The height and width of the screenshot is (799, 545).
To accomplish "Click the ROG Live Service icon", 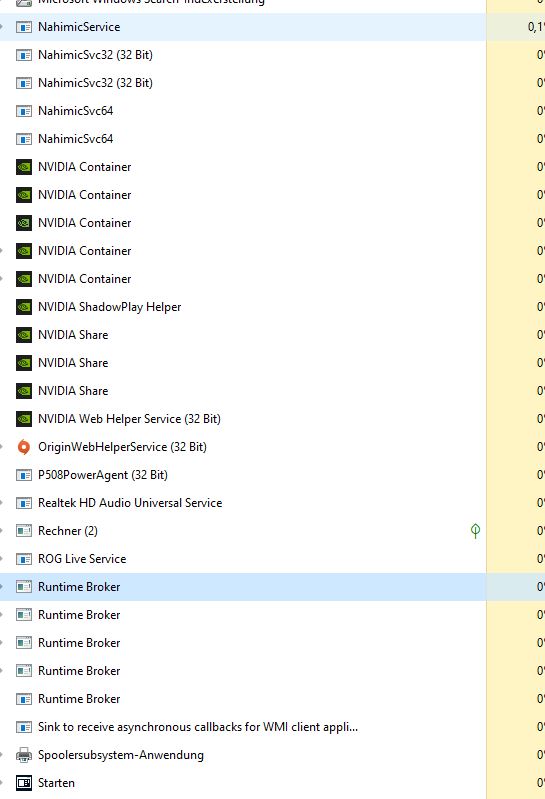I will pyautogui.click(x=23, y=559).
